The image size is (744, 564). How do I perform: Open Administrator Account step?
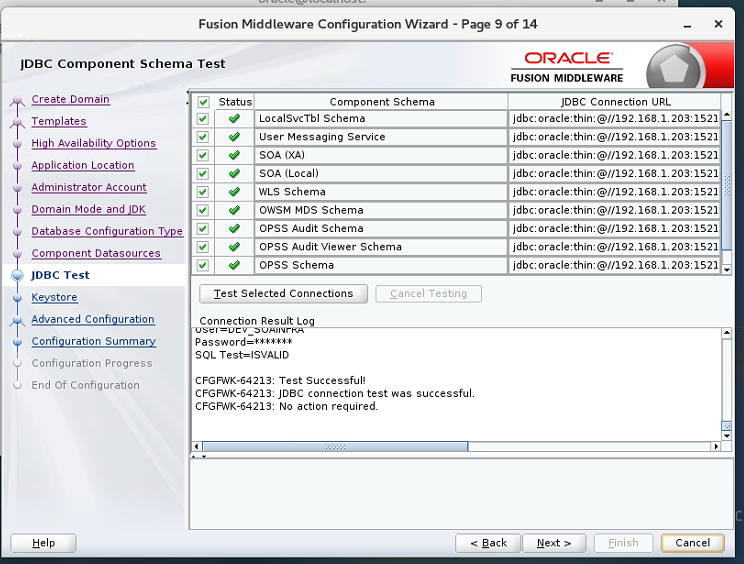[x=89, y=187]
